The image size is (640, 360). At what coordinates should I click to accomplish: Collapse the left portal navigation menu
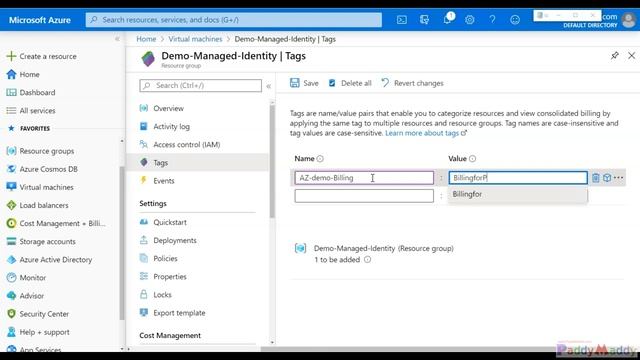click(x=118, y=39)
